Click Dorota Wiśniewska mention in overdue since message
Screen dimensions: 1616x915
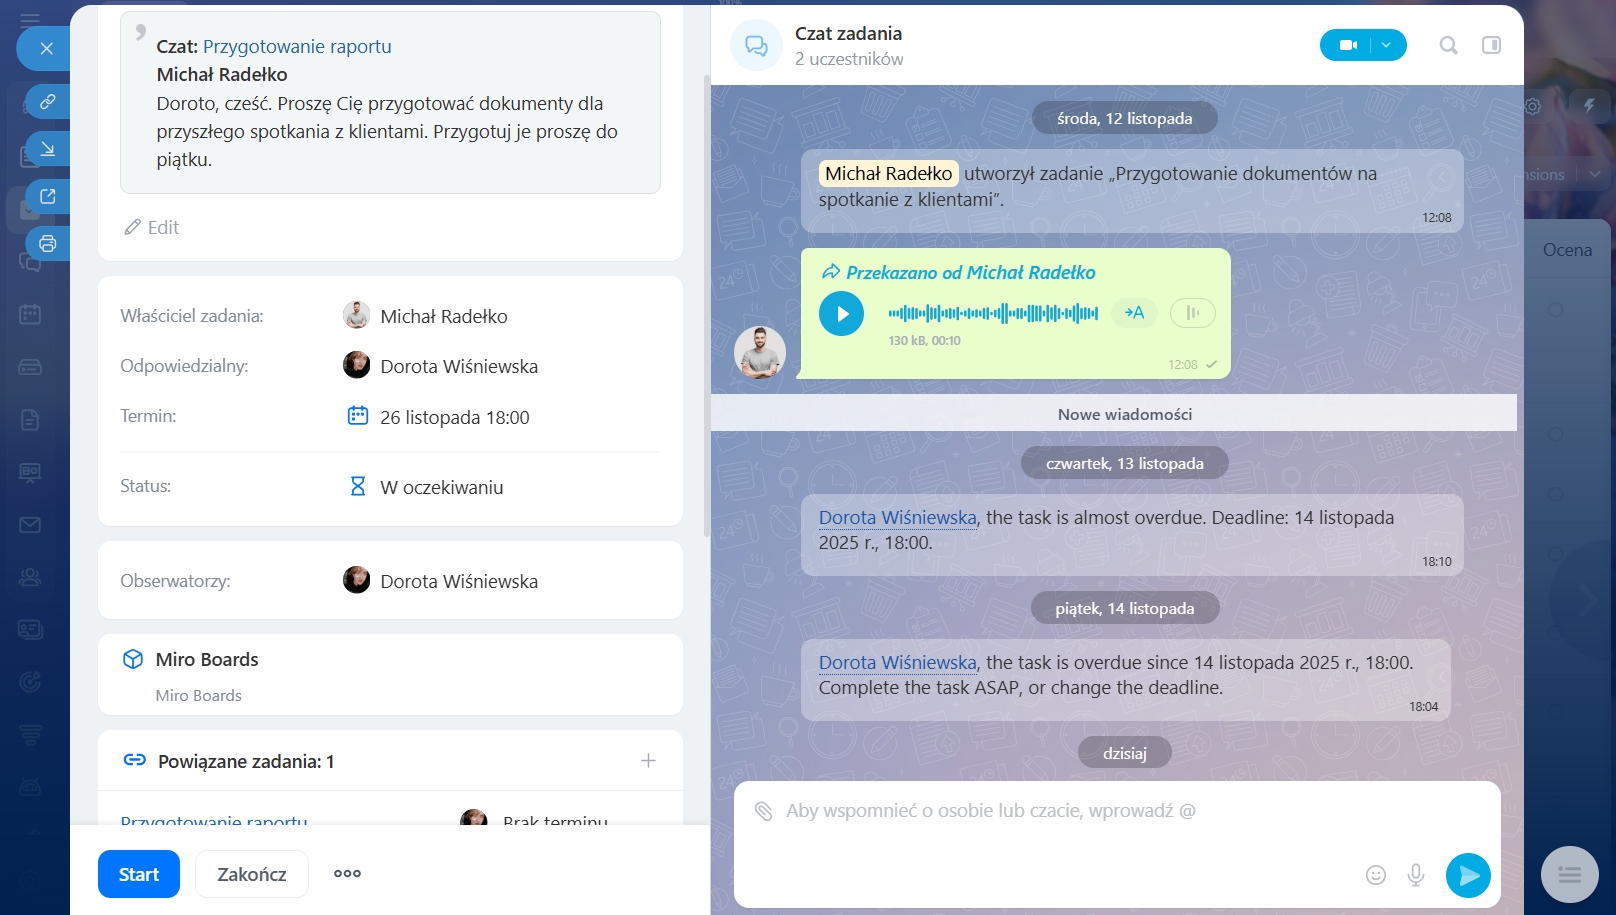(x=898, y=663)
